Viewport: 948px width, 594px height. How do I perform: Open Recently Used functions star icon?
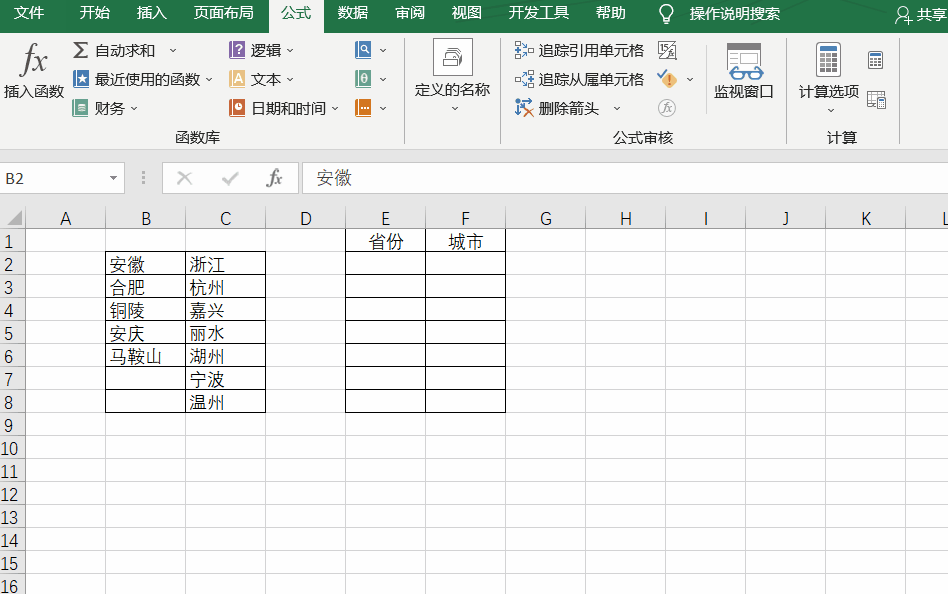point(80,79)
